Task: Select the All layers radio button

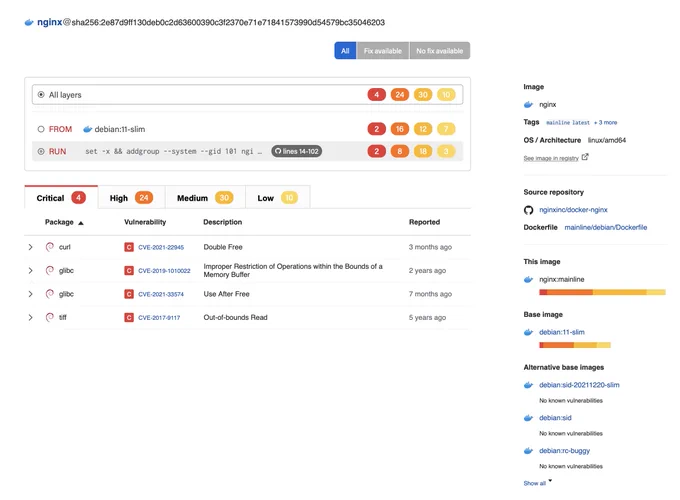Action: click(41, 95)
